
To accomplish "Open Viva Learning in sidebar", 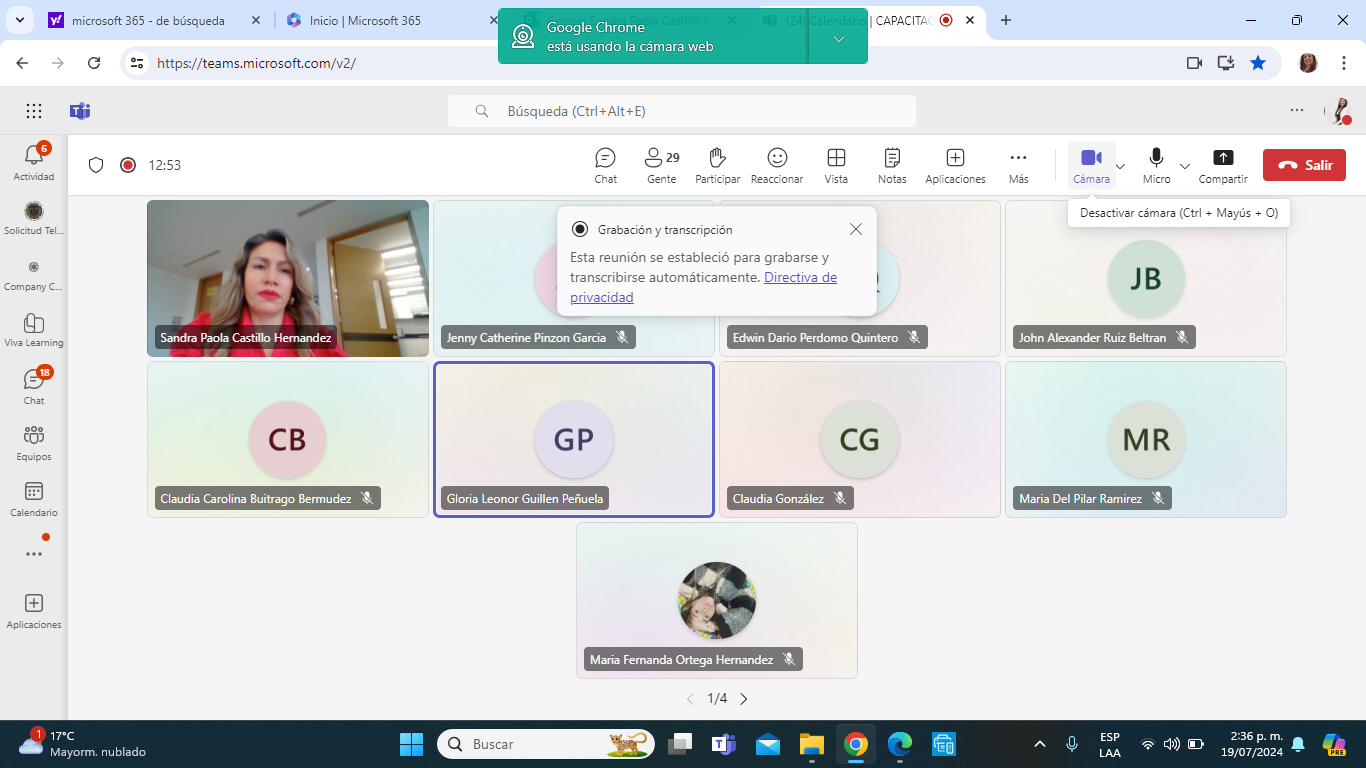I will click(x=34, y=330).
